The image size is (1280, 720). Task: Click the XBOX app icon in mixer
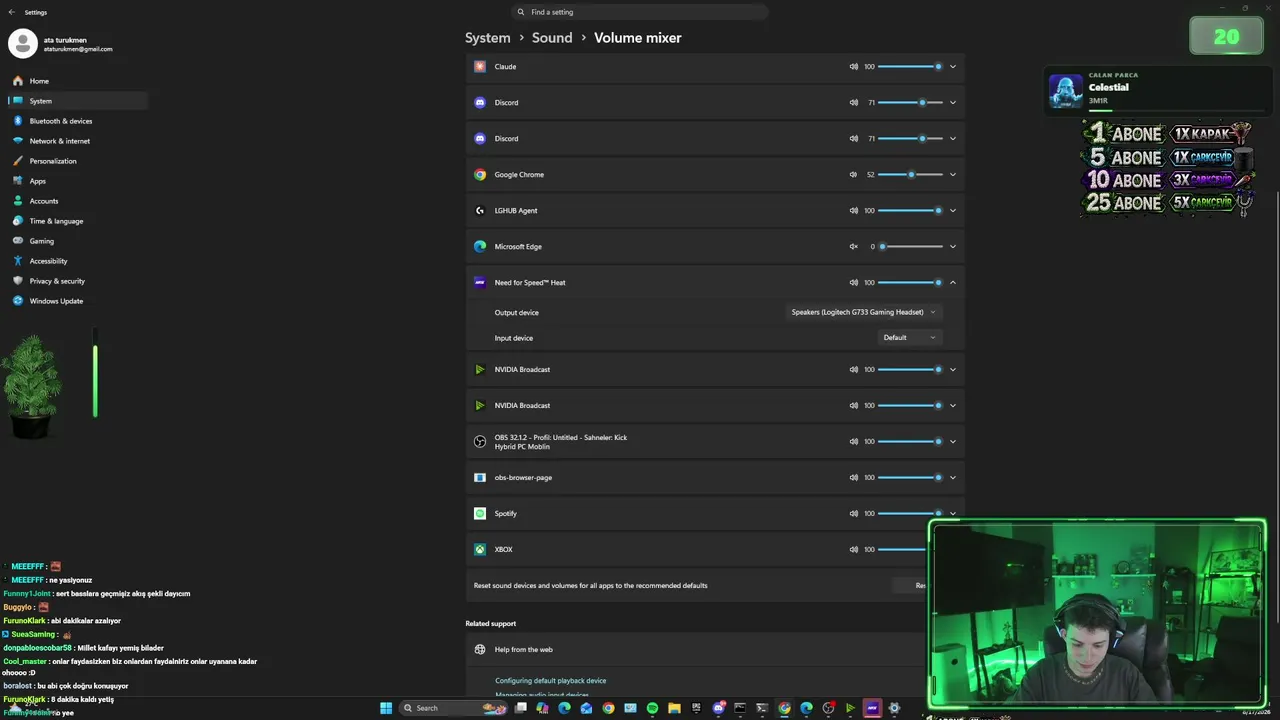pos(480,550)
